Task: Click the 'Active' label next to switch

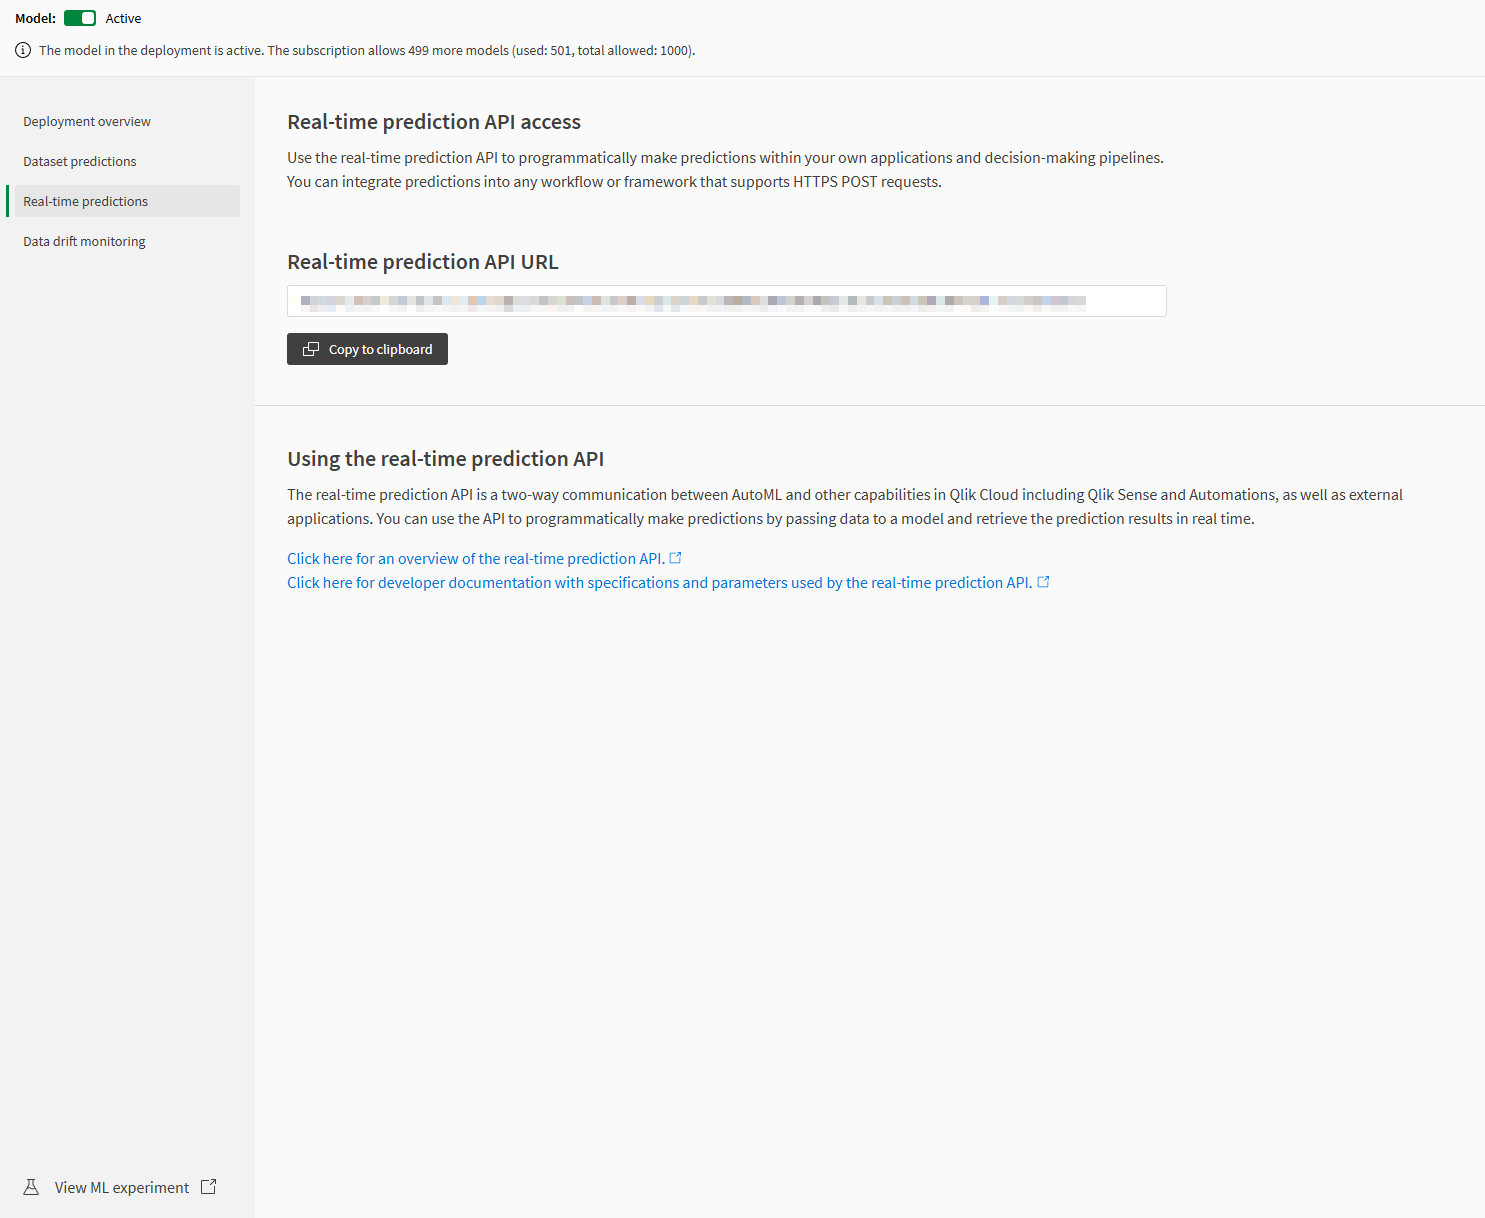Action: [x=123, y=18]
